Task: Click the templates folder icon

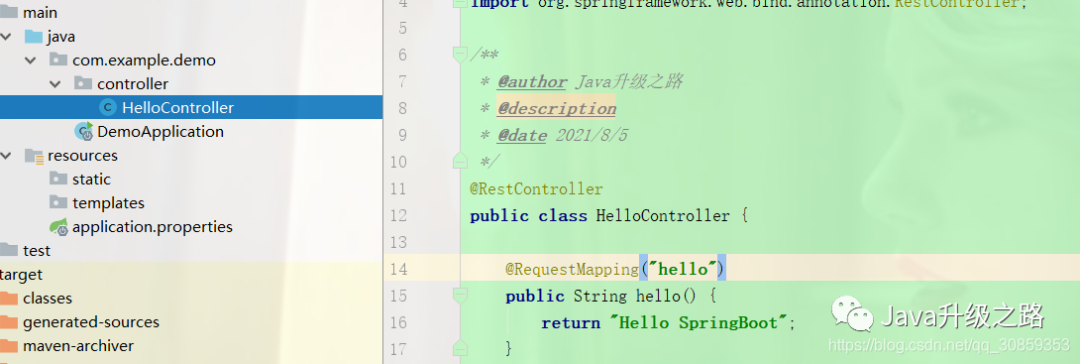Action: (59, 202)
